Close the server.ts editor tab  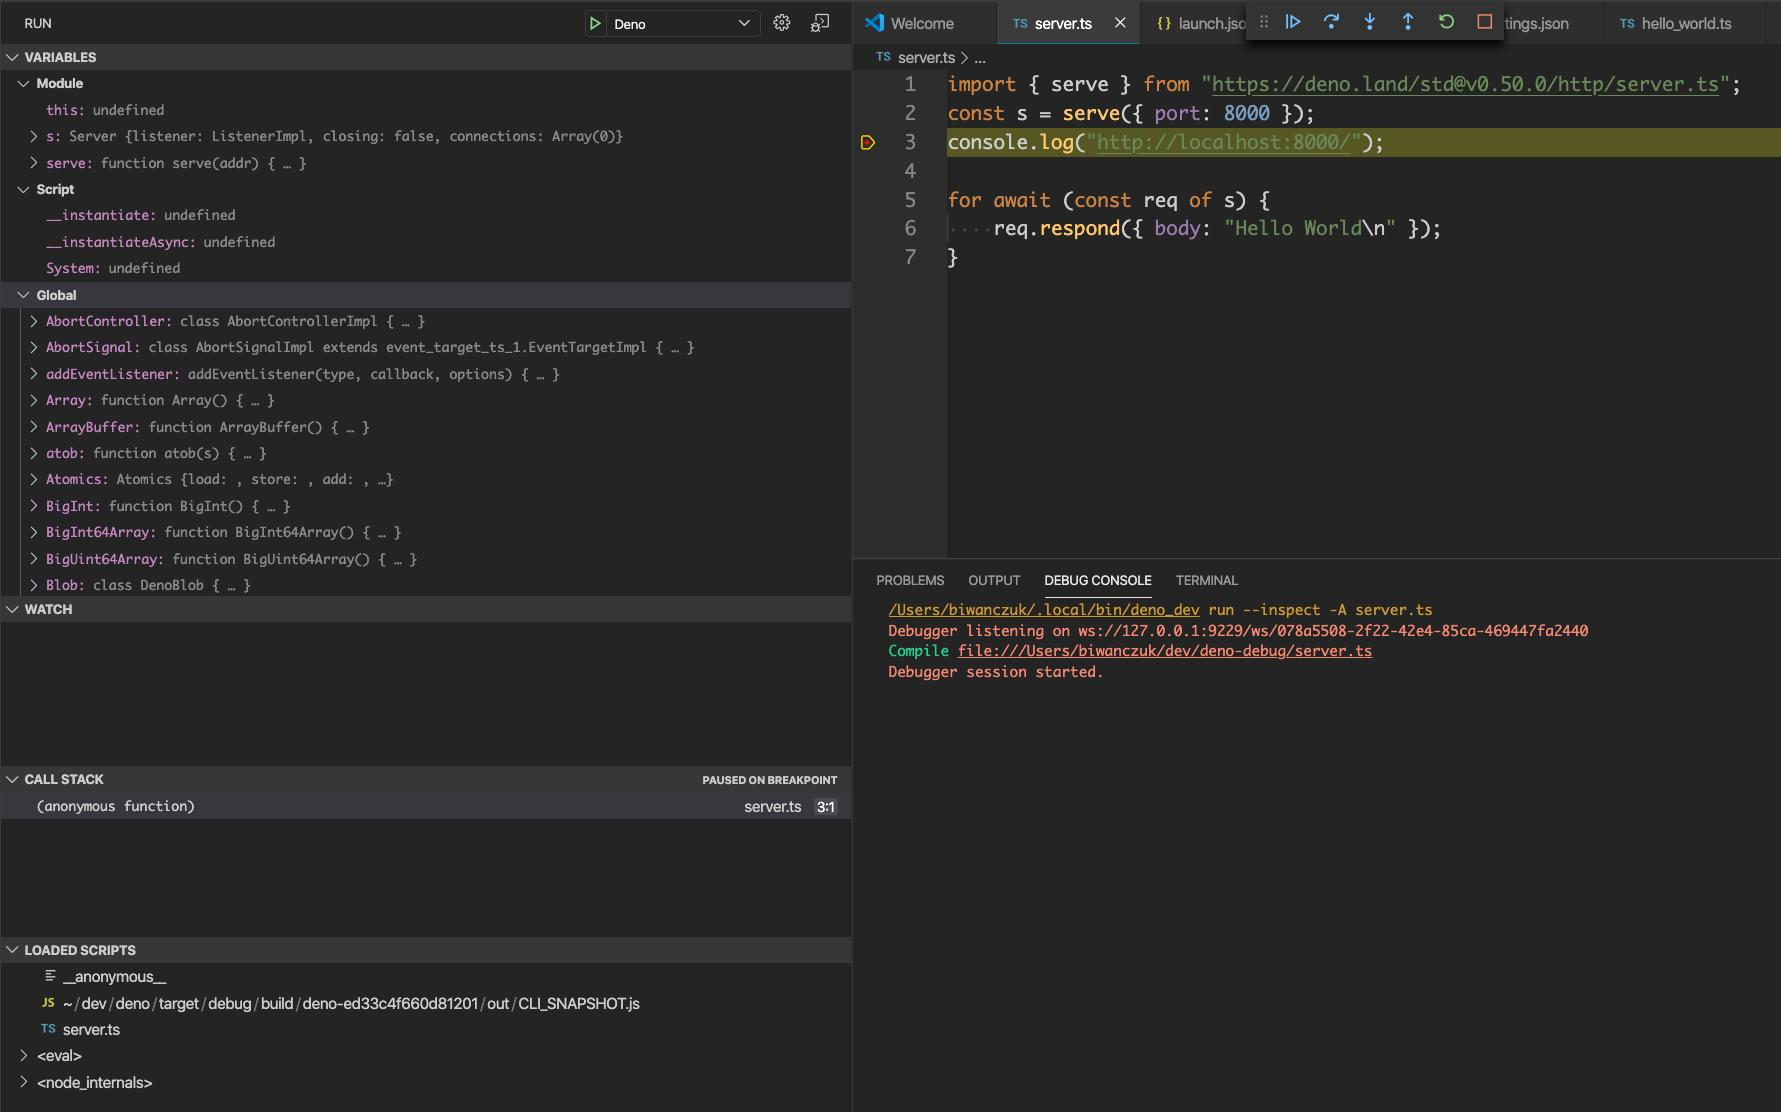(1120, 23)
